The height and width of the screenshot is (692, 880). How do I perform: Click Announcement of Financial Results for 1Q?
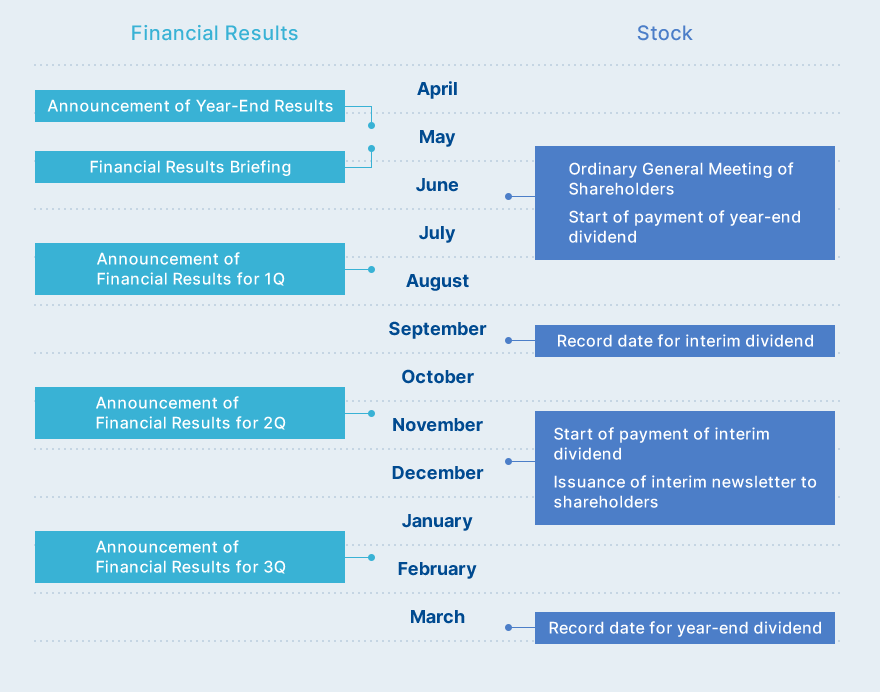coord(190,269)
